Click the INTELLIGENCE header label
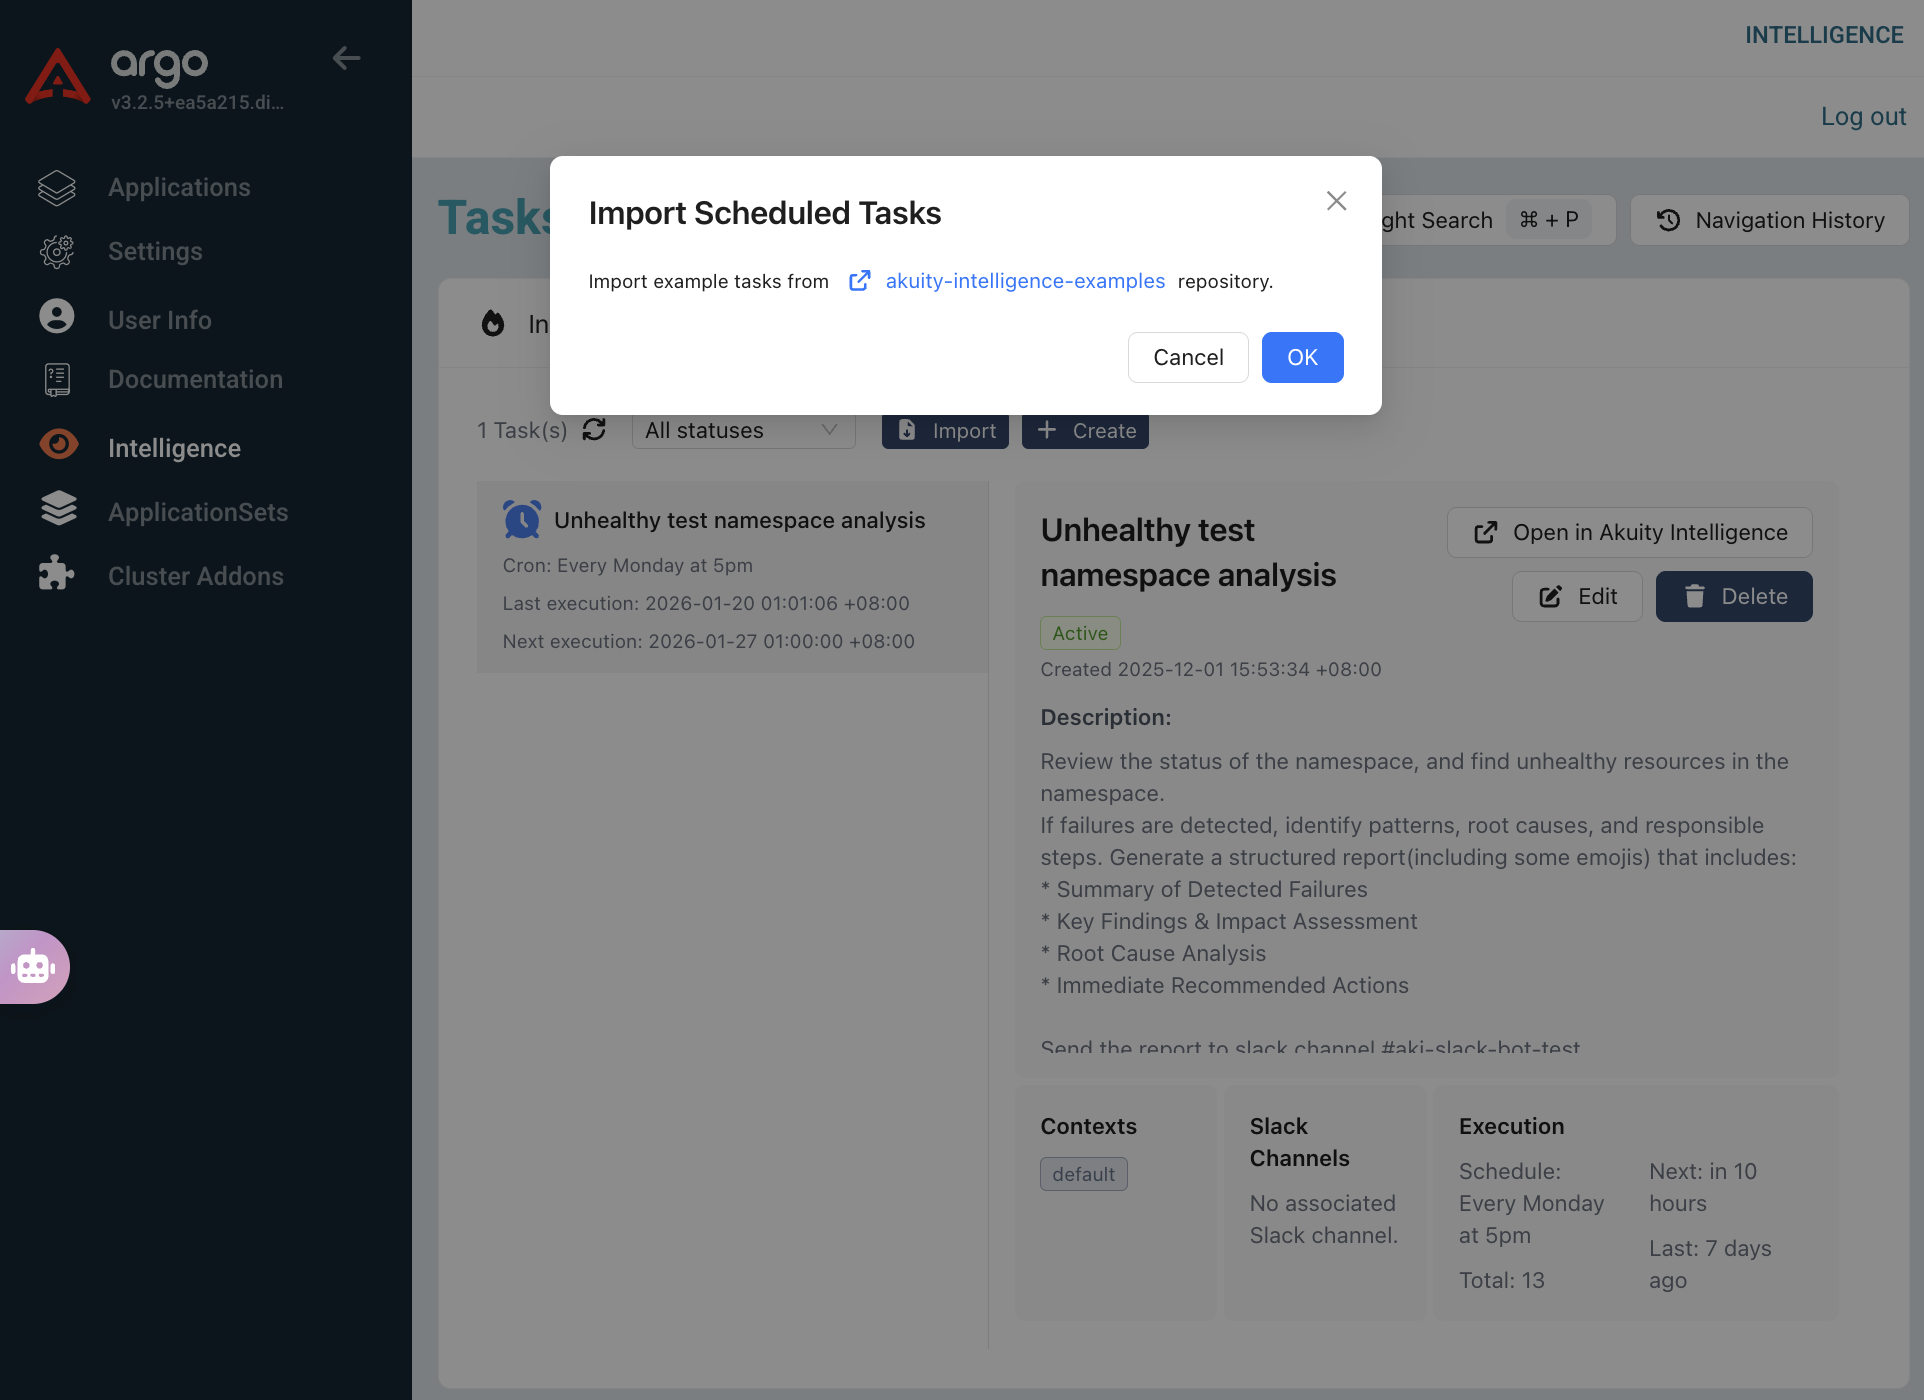The width and height of the screenshot is (1924, 1400). point(1824,35)
